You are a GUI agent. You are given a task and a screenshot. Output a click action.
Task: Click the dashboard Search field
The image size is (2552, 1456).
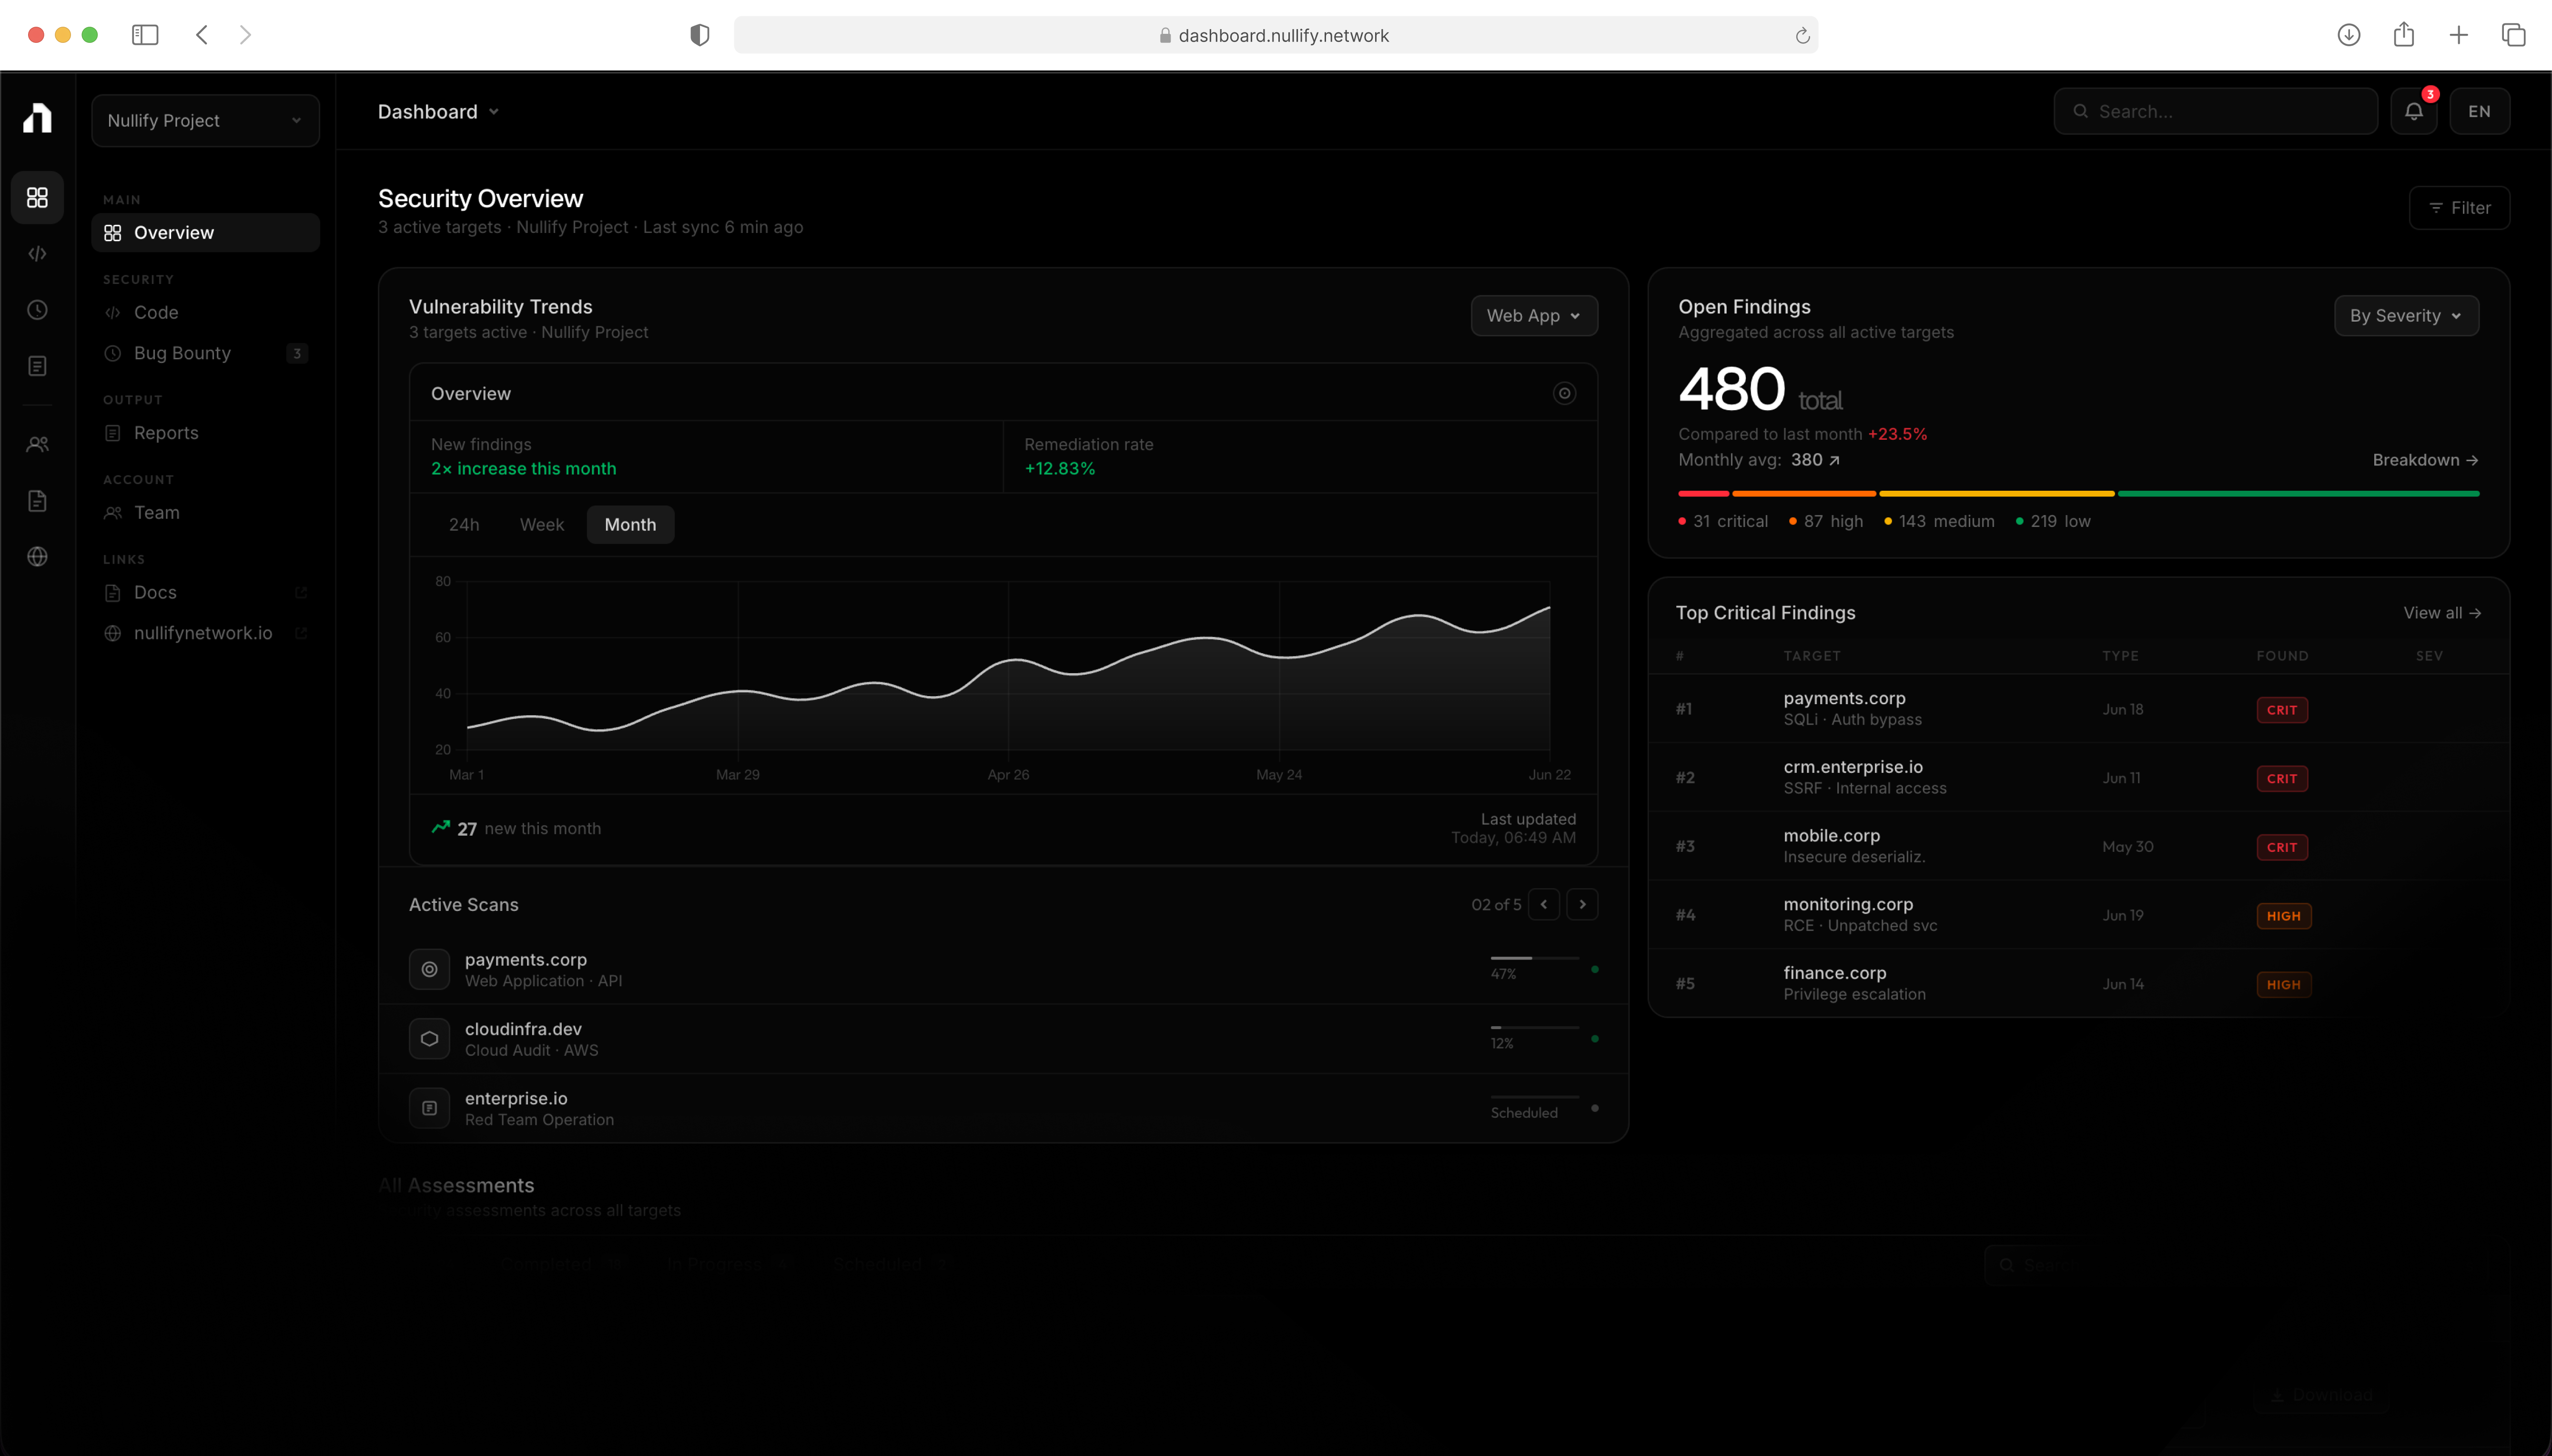tap(2215, 111)
